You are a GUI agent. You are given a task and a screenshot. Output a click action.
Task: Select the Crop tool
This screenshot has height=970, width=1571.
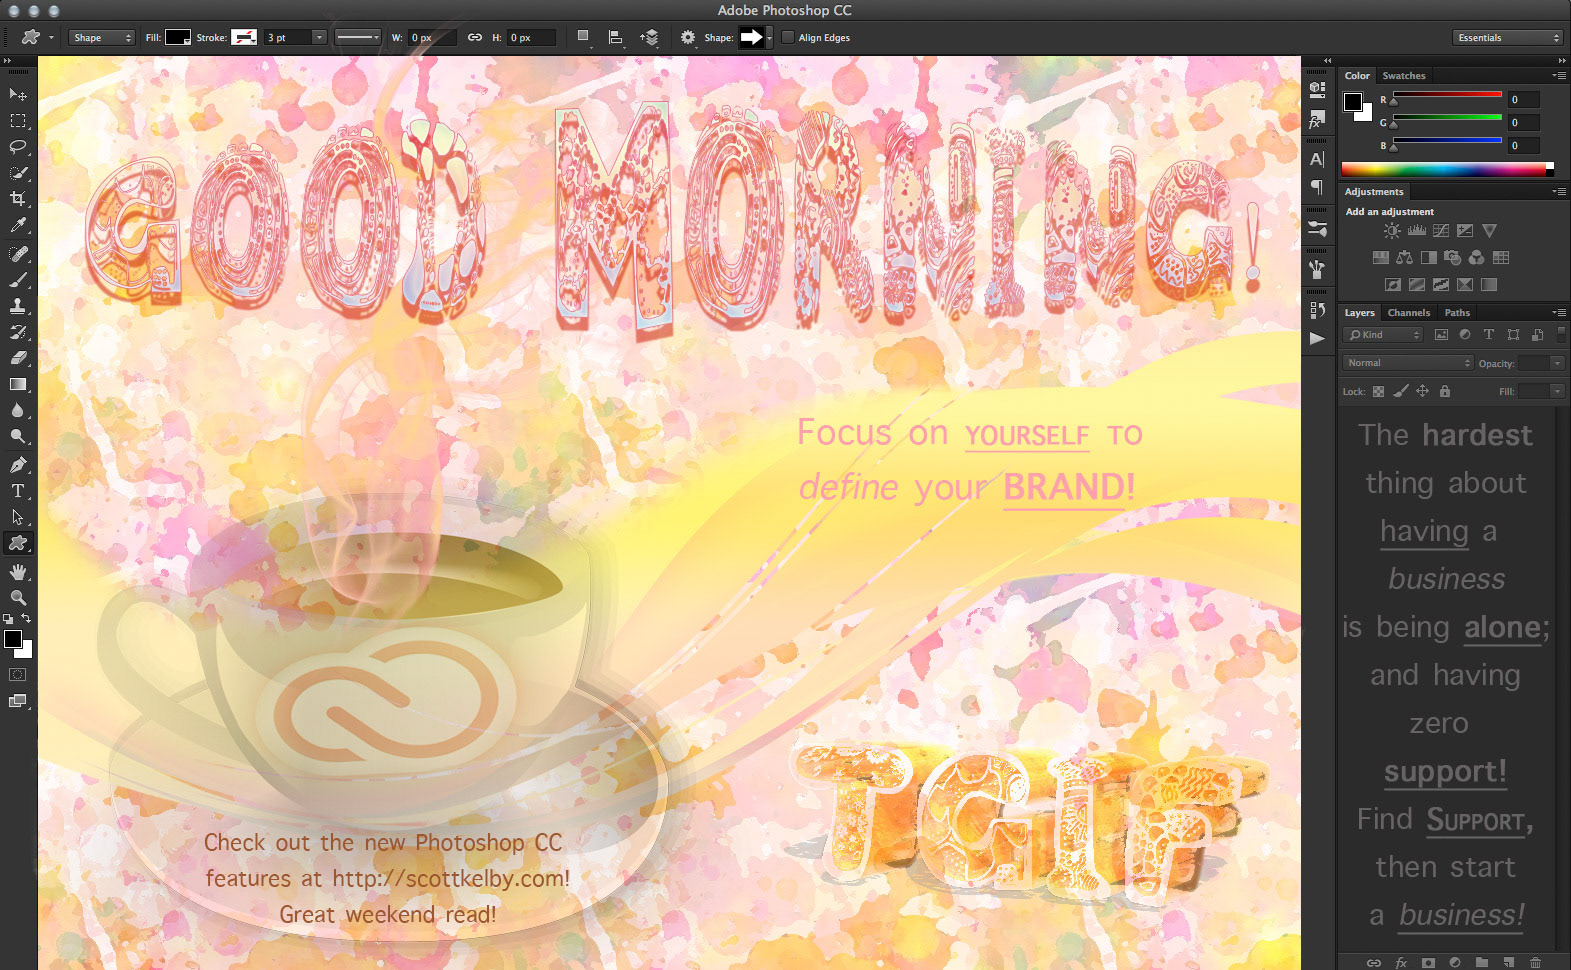pos(18,199)
